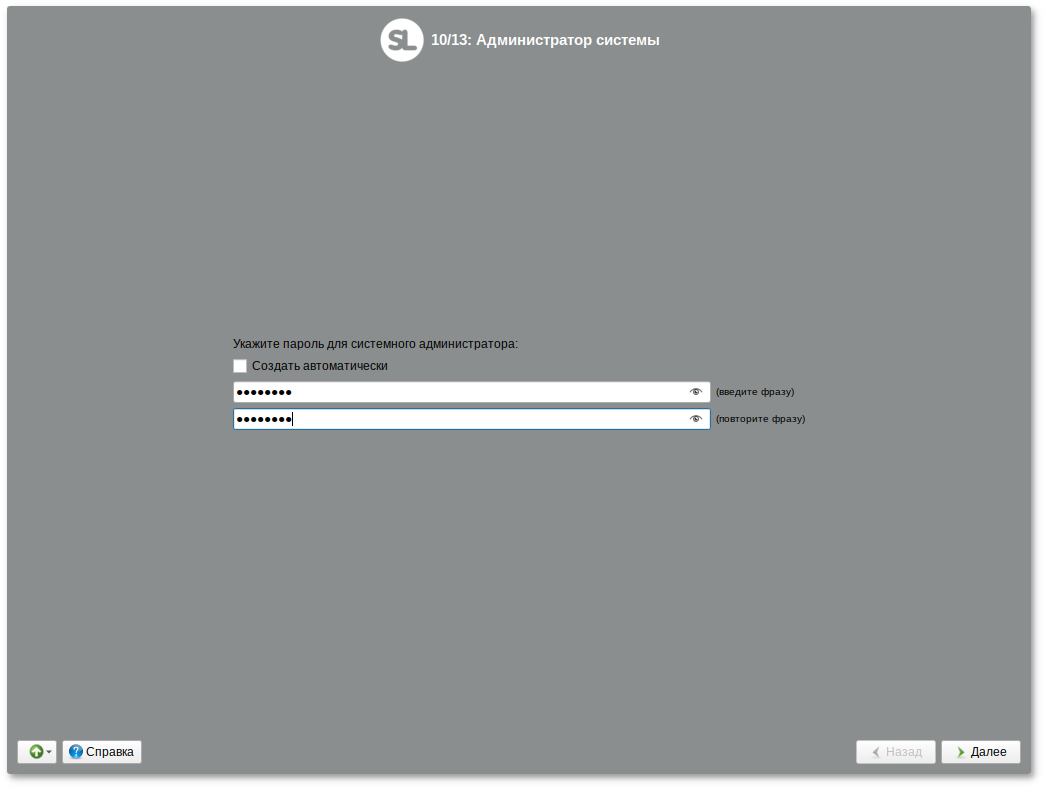
Task: Click the green up-arrow icon
Action: [x=36, y=752]
